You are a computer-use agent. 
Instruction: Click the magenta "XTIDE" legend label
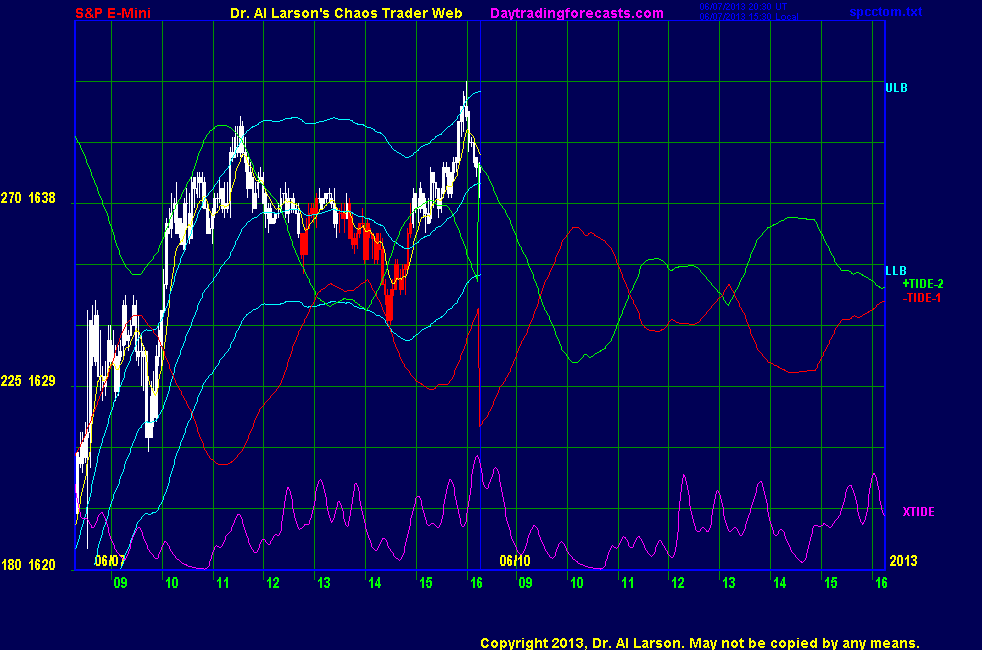click(919, 512)
